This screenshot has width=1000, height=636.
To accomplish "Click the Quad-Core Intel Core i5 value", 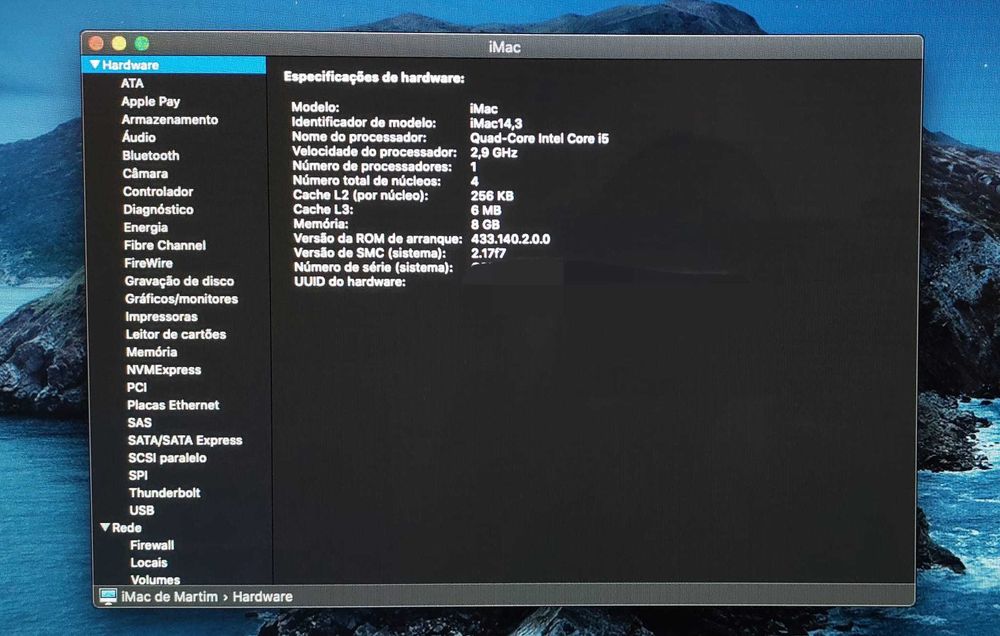I will point(540,138).
